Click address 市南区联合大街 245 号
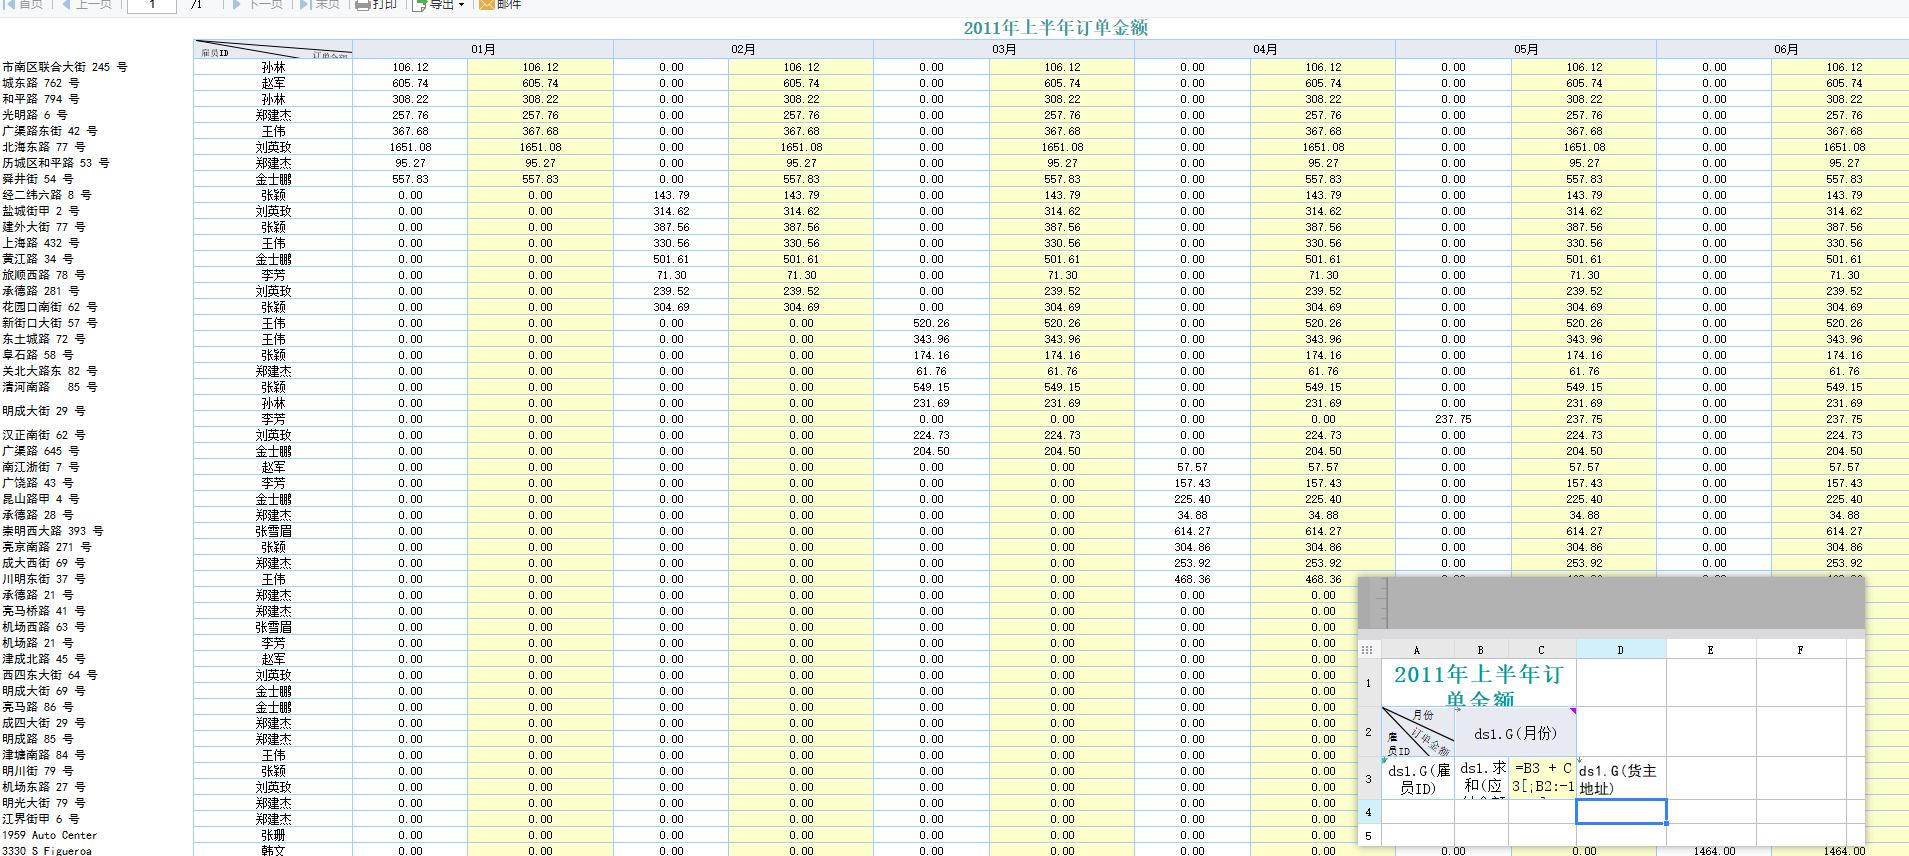 65,67
